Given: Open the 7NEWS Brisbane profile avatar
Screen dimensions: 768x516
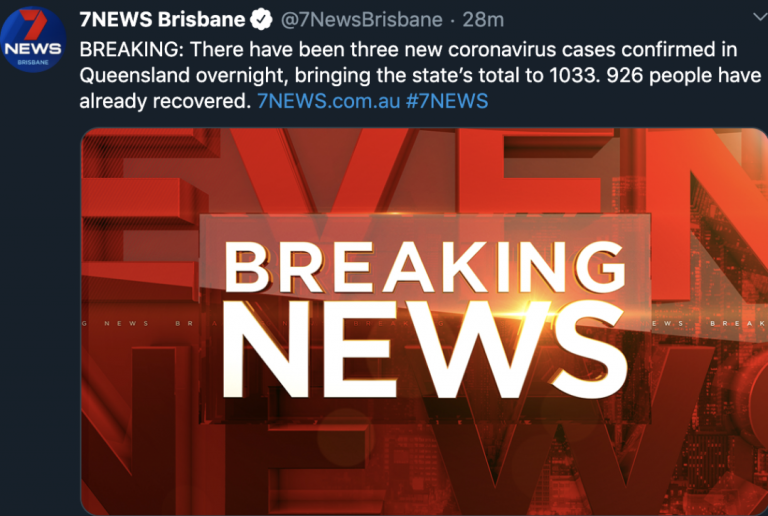Looking at the screenshot, I should coord(33,39).
